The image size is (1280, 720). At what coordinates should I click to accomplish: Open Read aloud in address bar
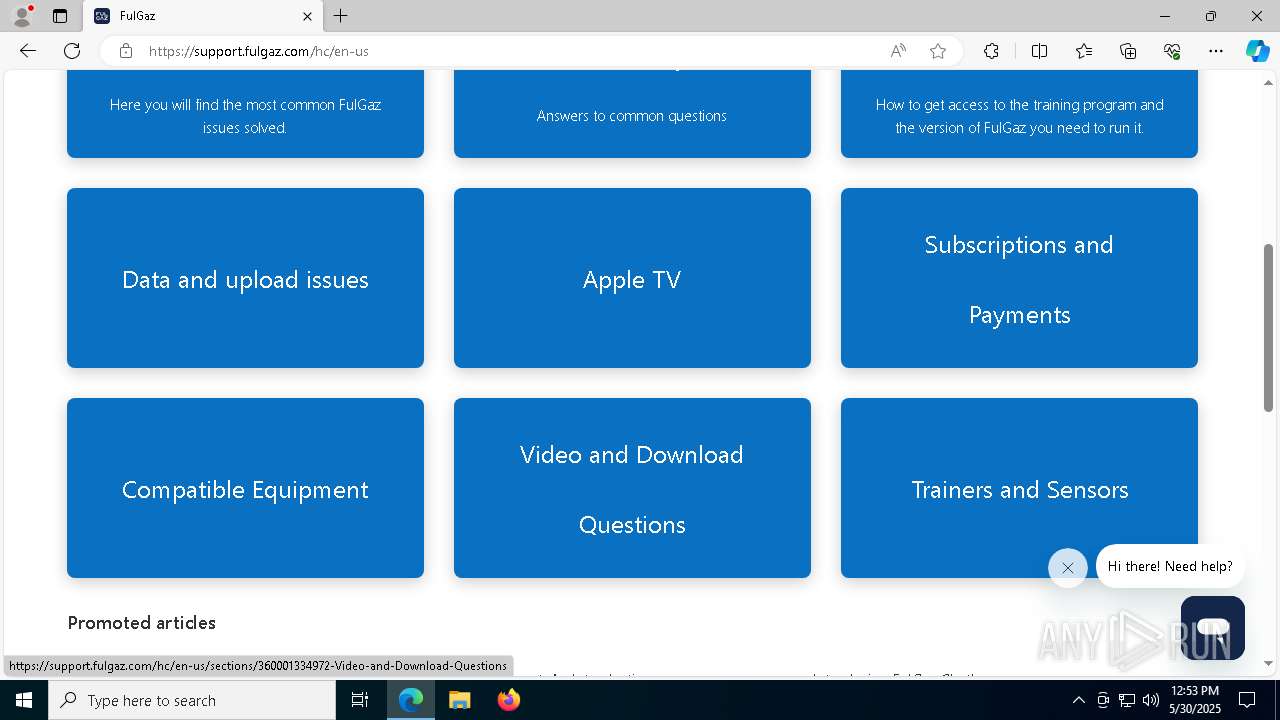pyautogui.click(x=898, y=51)
